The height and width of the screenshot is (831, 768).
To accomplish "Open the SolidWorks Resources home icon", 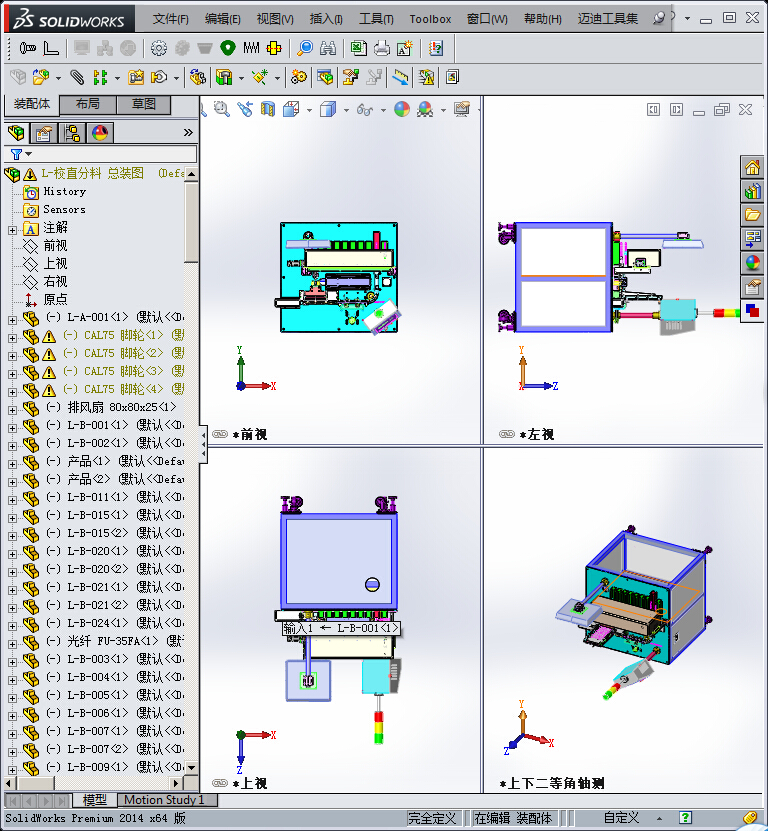I will [752, 168].
